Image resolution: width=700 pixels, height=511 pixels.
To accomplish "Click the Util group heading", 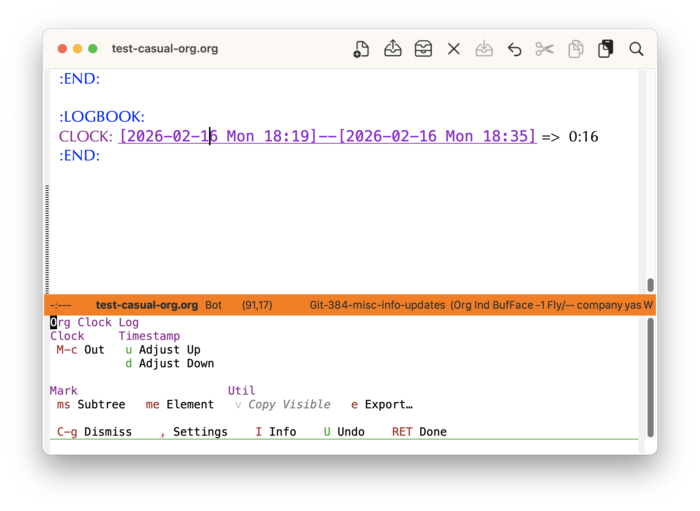I will 242,391.
